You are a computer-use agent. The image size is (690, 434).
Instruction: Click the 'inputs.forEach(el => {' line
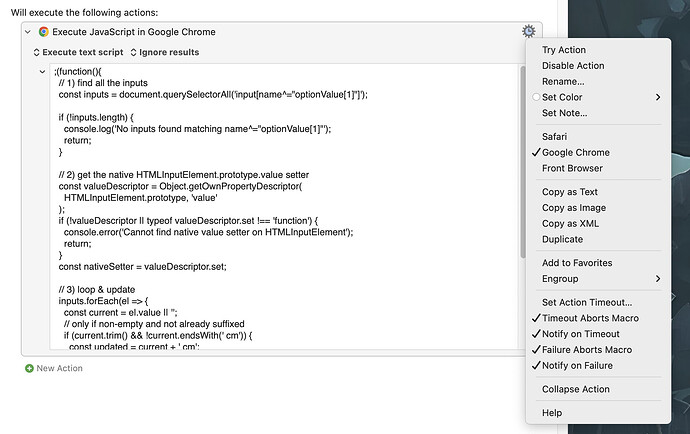tap(103, 301)
